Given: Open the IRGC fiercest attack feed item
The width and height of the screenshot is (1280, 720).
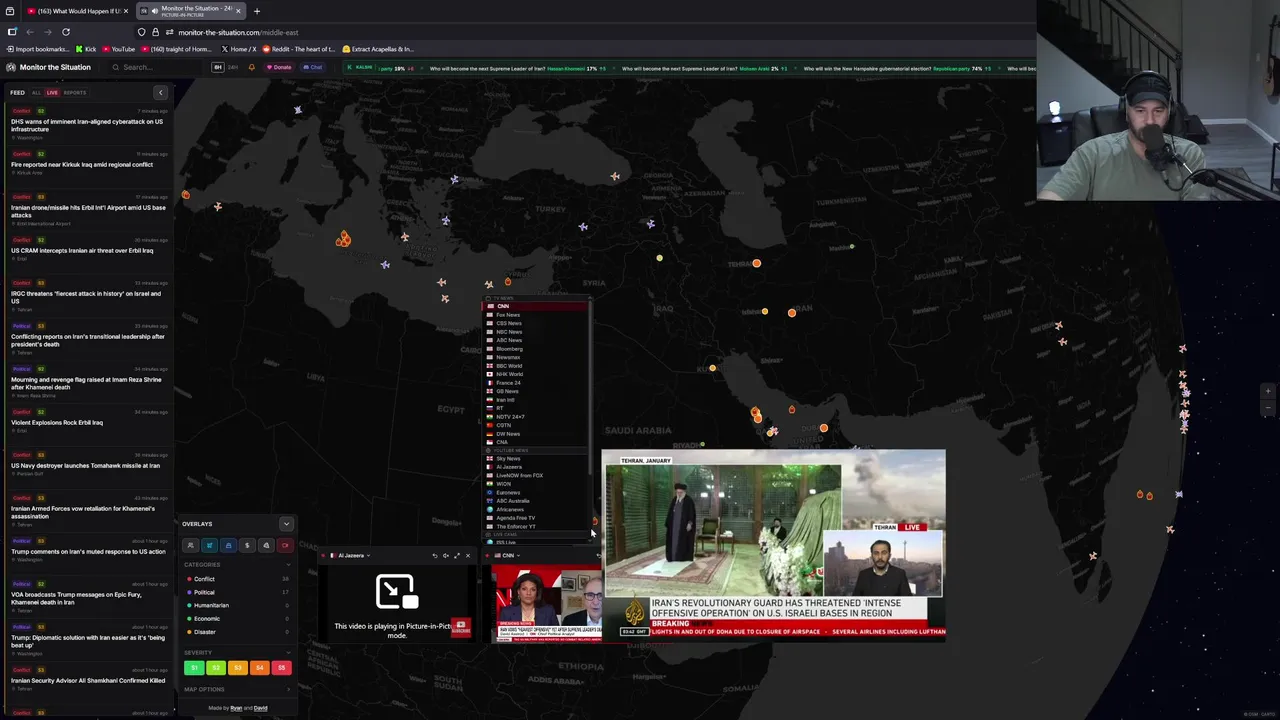Looking at the screenshot, I should (x=87, y=297).
